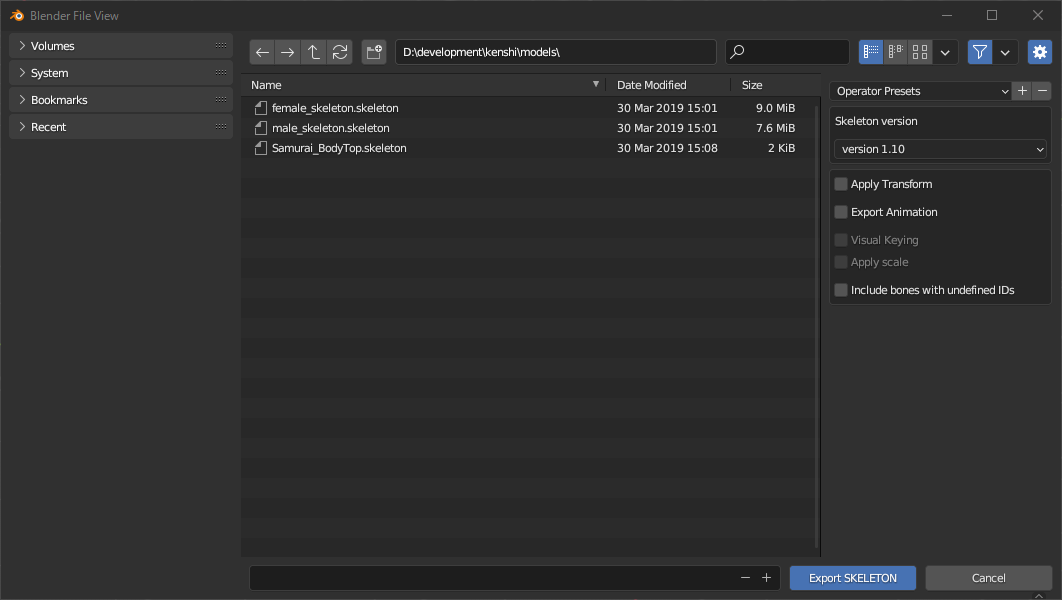Click the file icon beside male_skeleton.skeleton

pos(261,128)
